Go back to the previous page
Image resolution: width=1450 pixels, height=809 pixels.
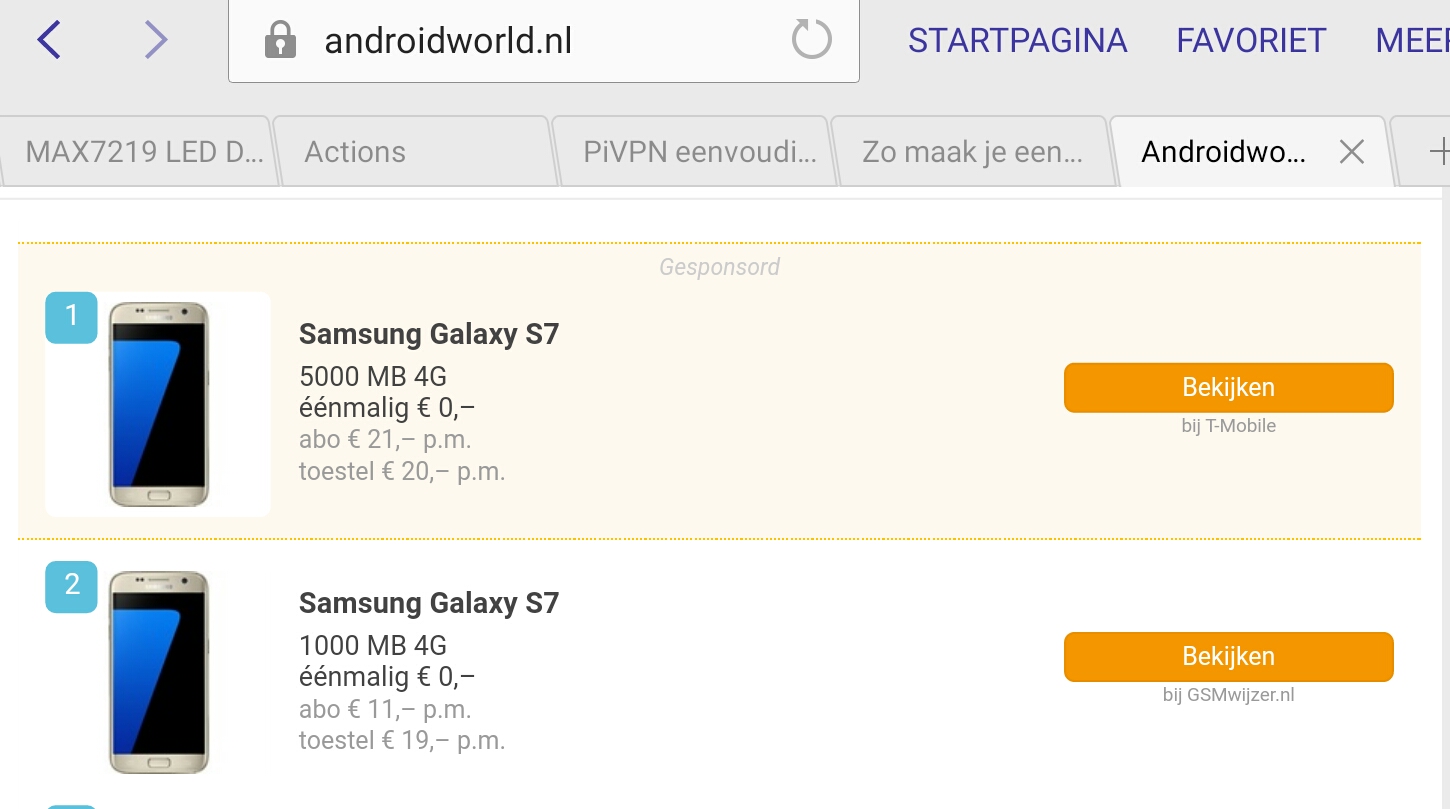click(49, 40)
